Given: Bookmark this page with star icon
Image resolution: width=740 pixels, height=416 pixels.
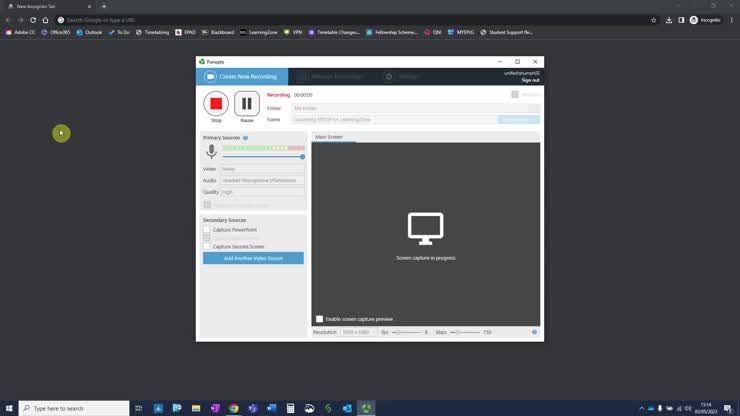Looking at the screenshot, I should coord(654,20).
